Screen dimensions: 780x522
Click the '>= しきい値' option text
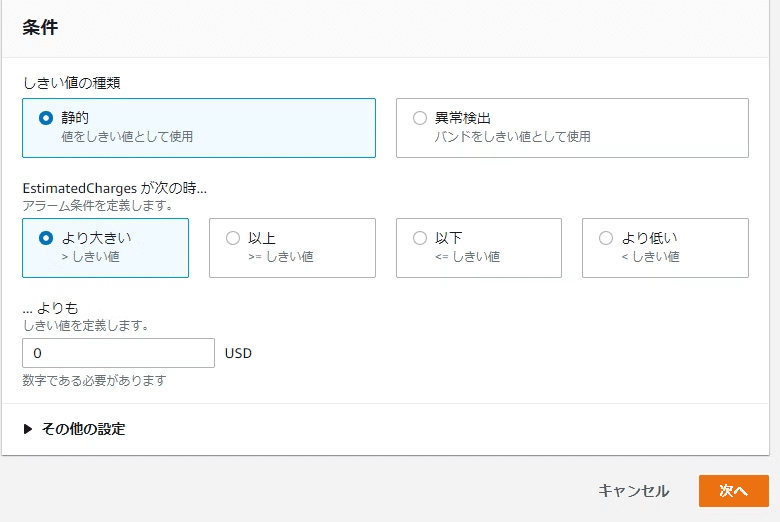(281, 257)
